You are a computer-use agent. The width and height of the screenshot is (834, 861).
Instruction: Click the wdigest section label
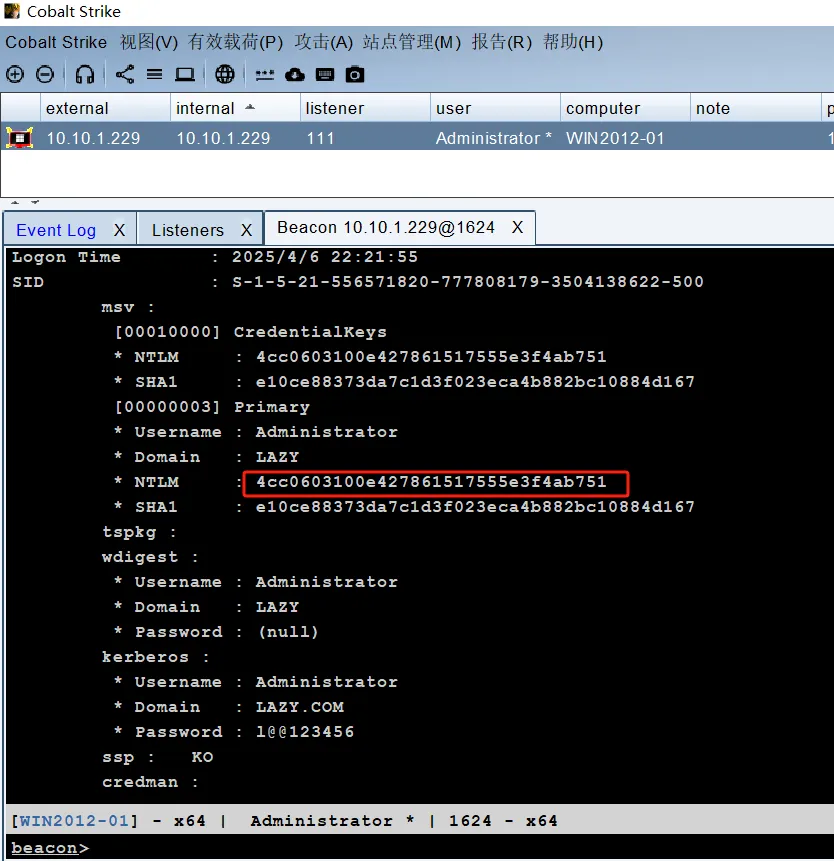click(150, 557)
